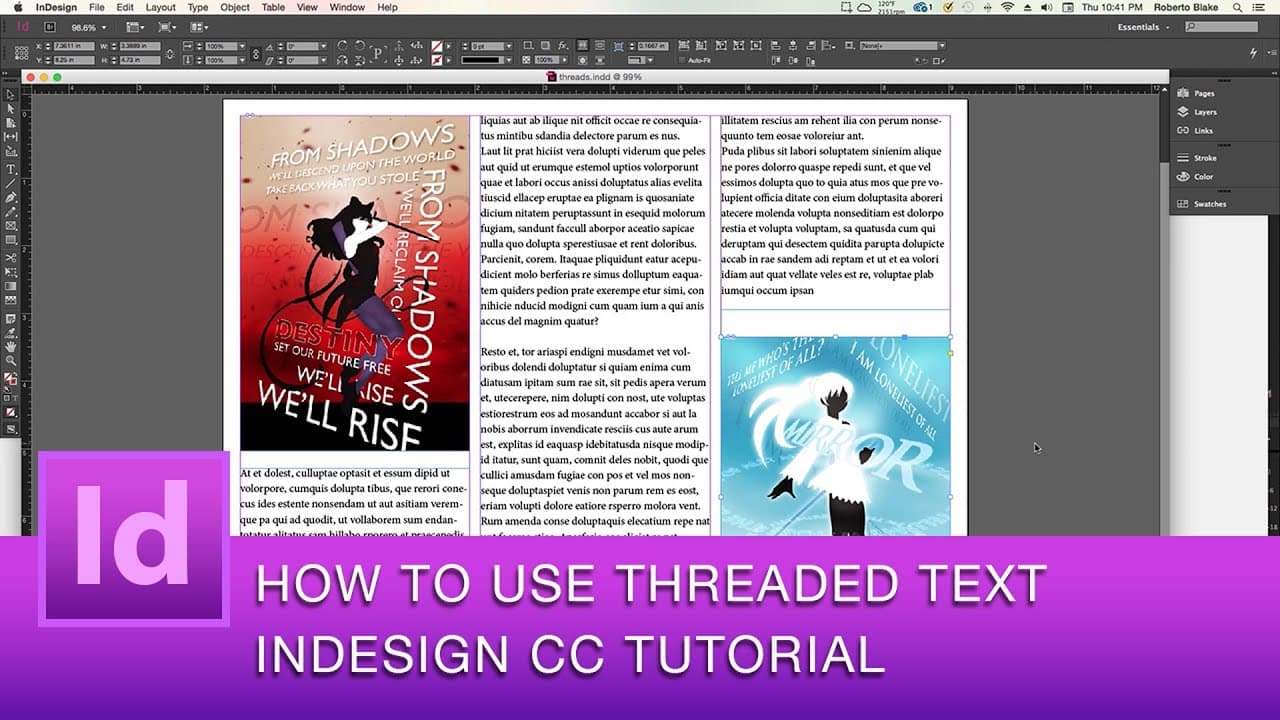The width and height of the screenshot is (1280, 720).
Task: Open the Spotlight search magnifier
Action: 1236,7
